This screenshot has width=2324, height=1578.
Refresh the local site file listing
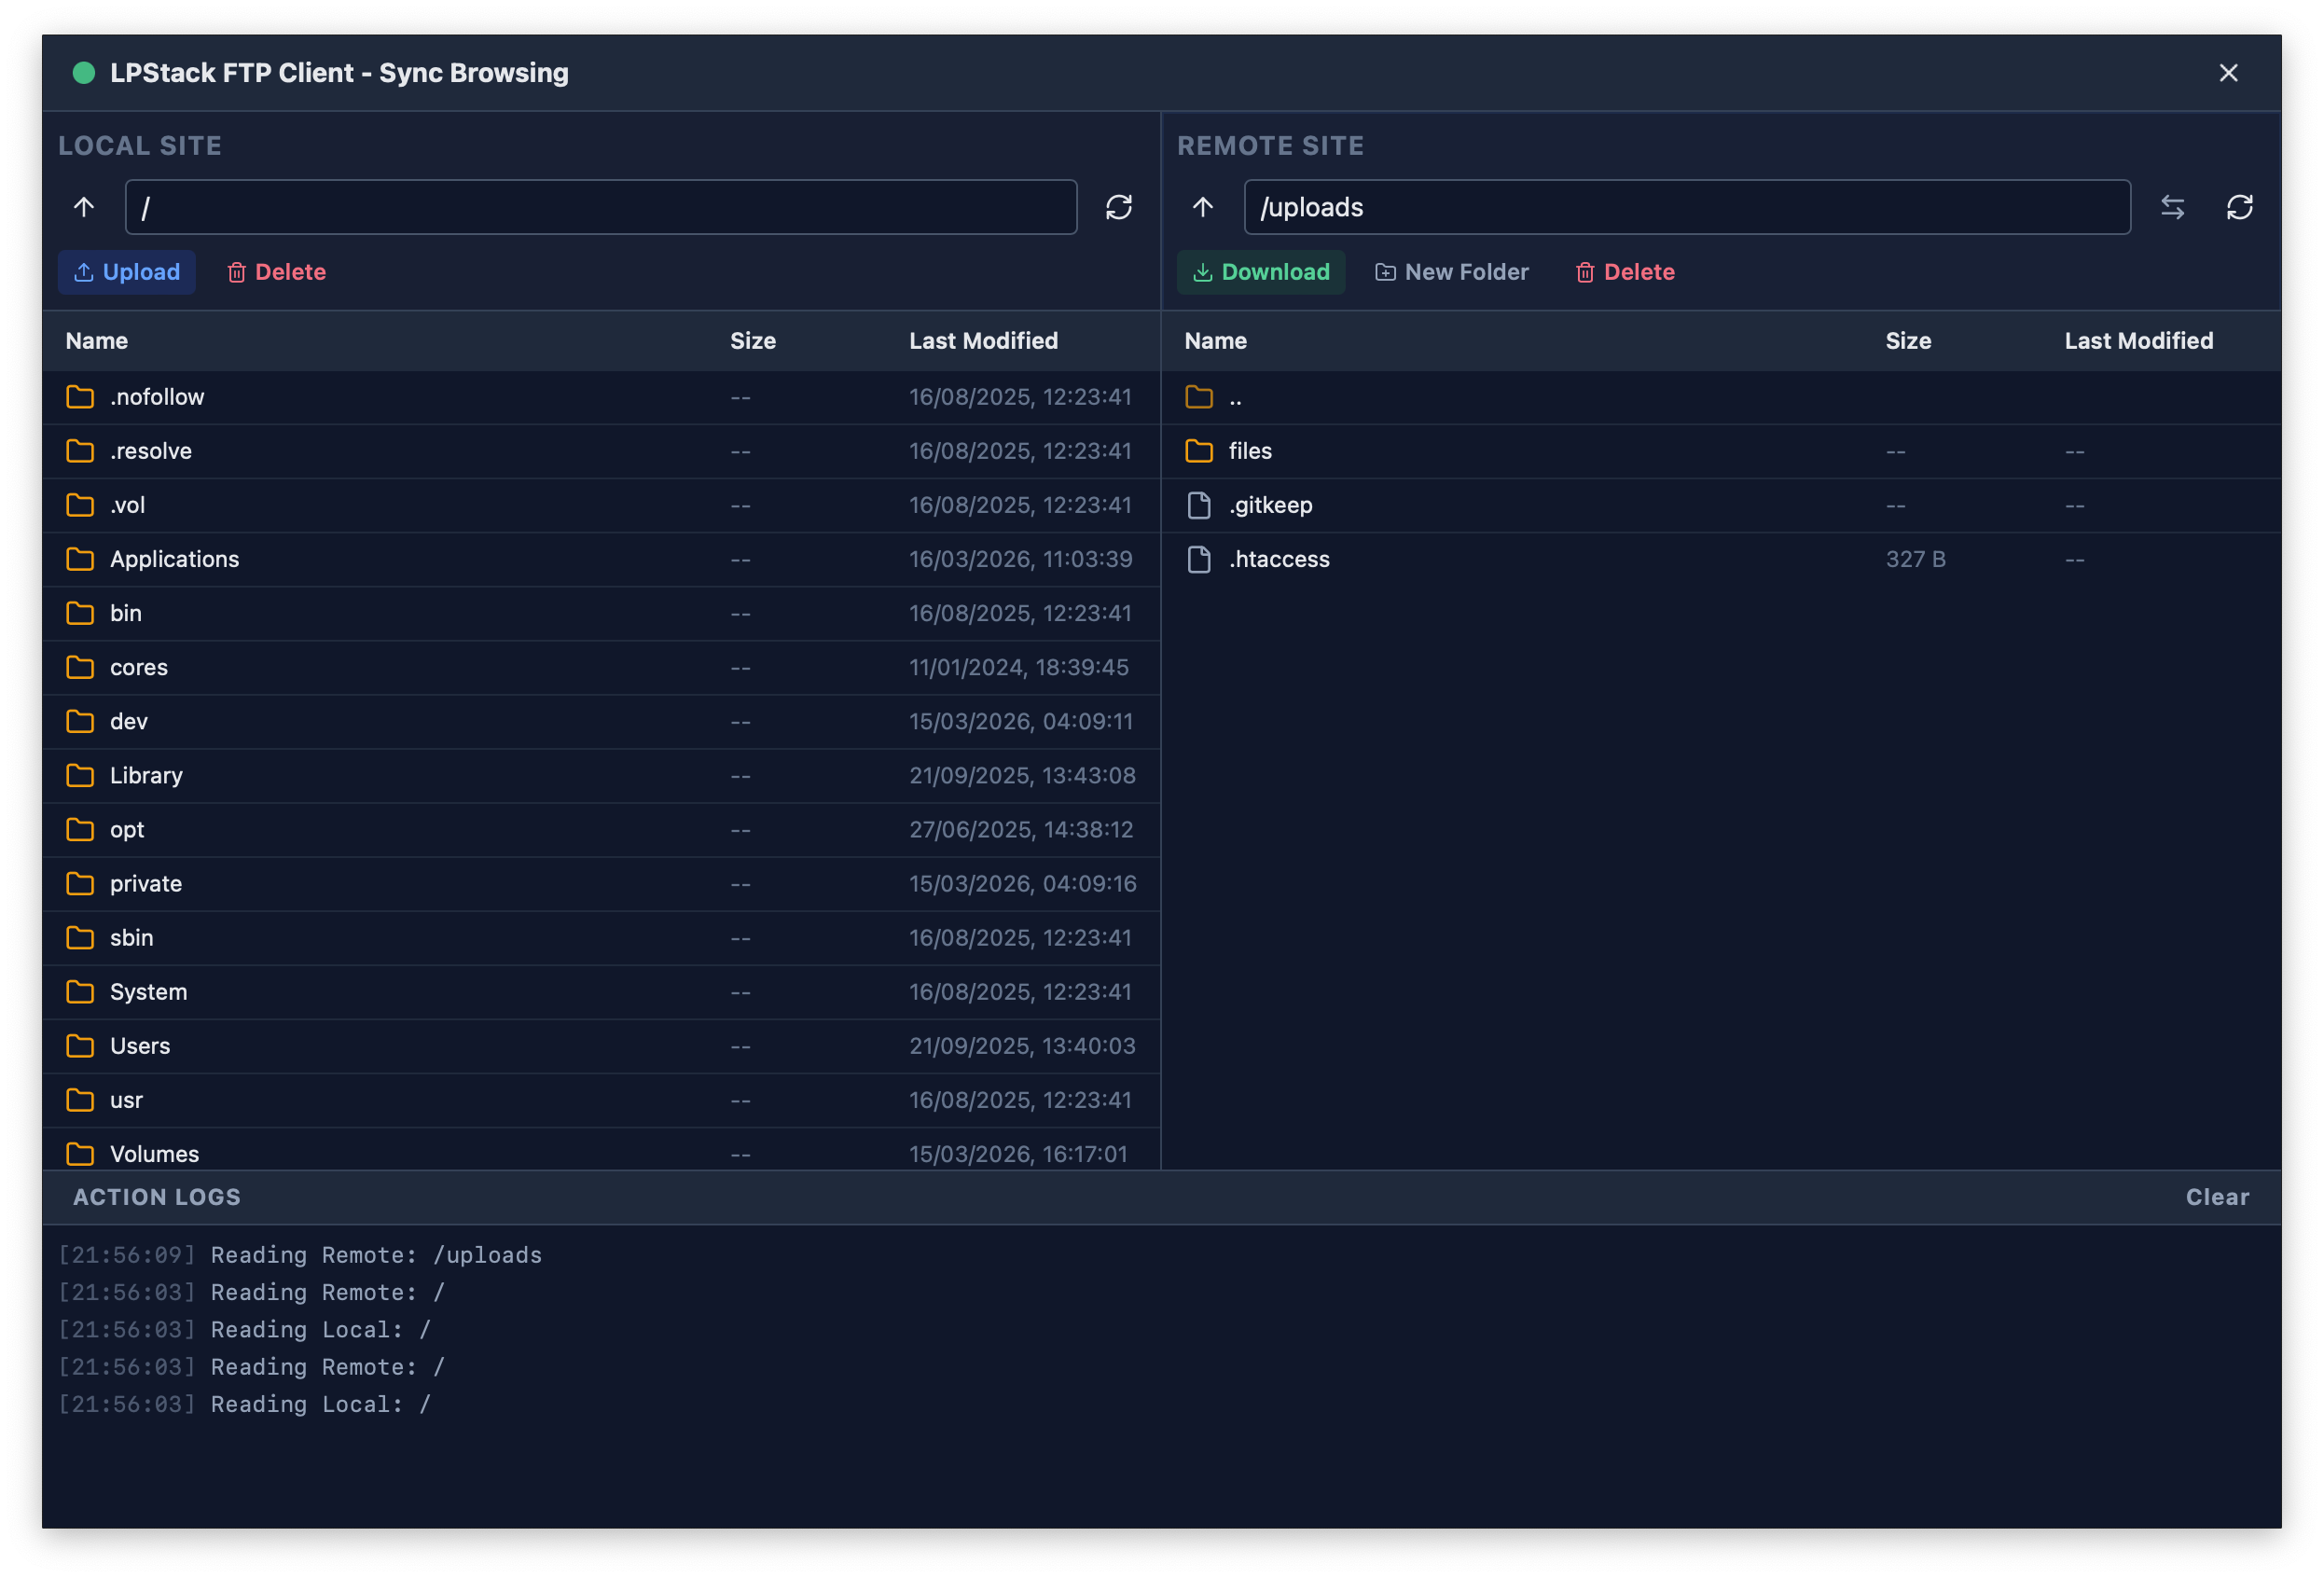[1119, 207]
